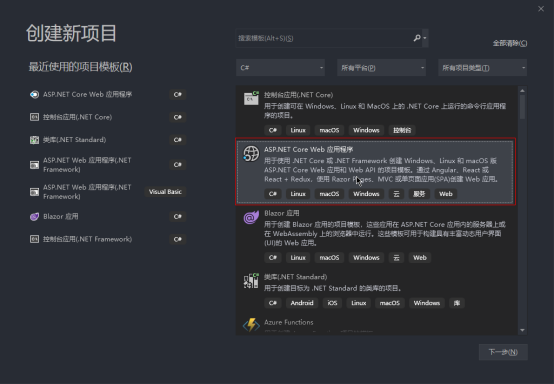Viewport: 554px width, 384px height.
Task: Open the 所有项目类型 project type dropdown
Action: coord(483,67)
